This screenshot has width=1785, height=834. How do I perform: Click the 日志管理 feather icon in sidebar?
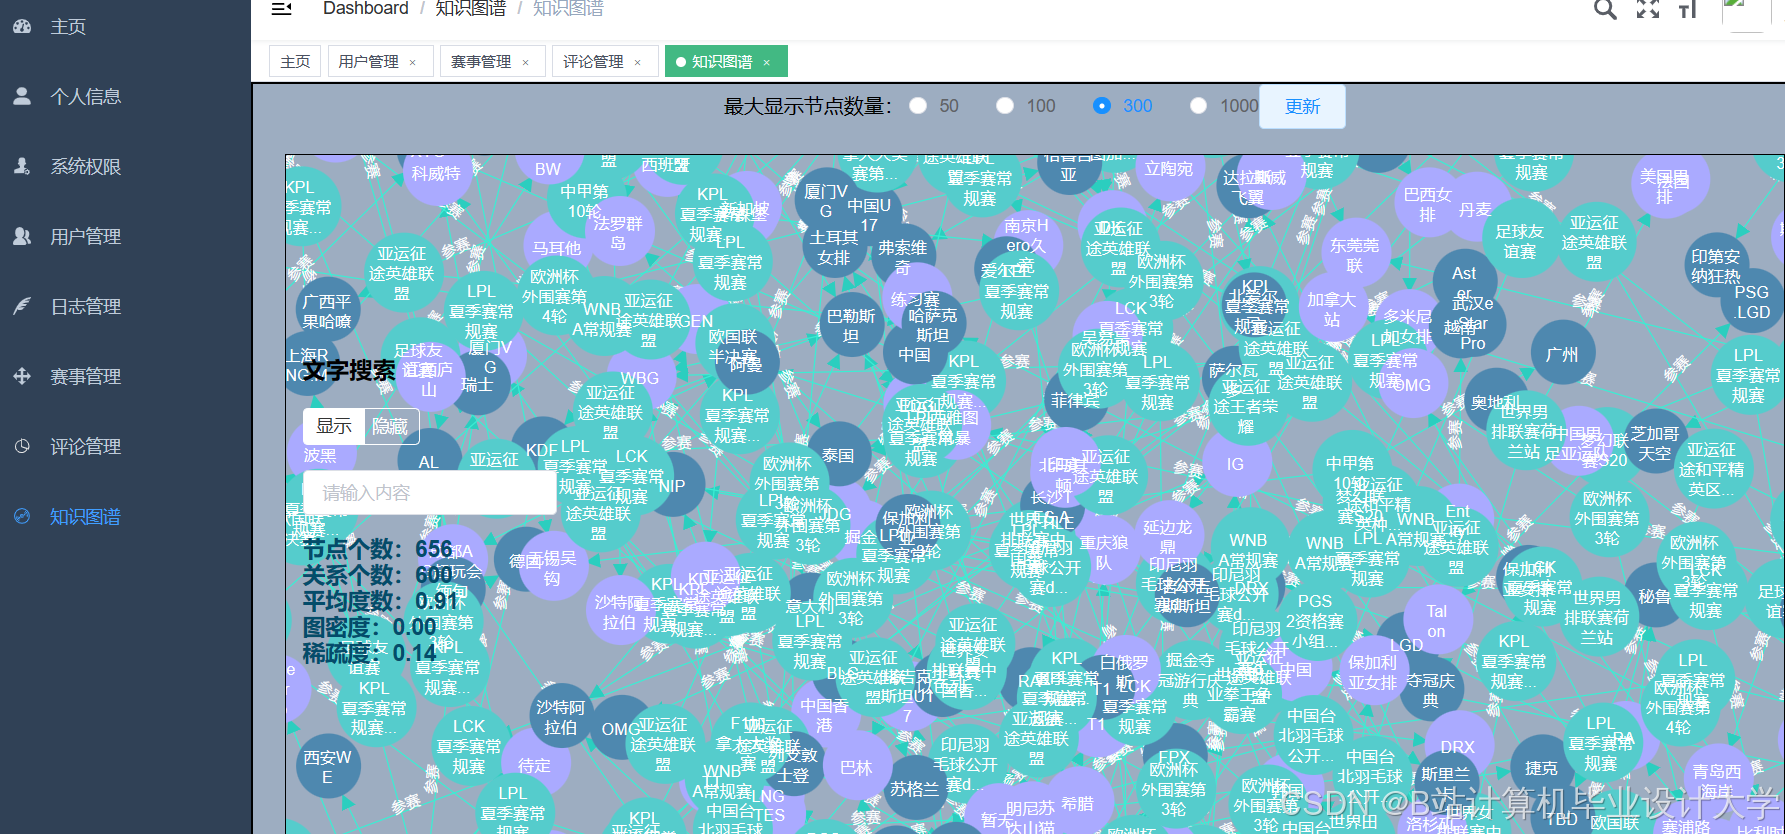[x=22, y=306]
